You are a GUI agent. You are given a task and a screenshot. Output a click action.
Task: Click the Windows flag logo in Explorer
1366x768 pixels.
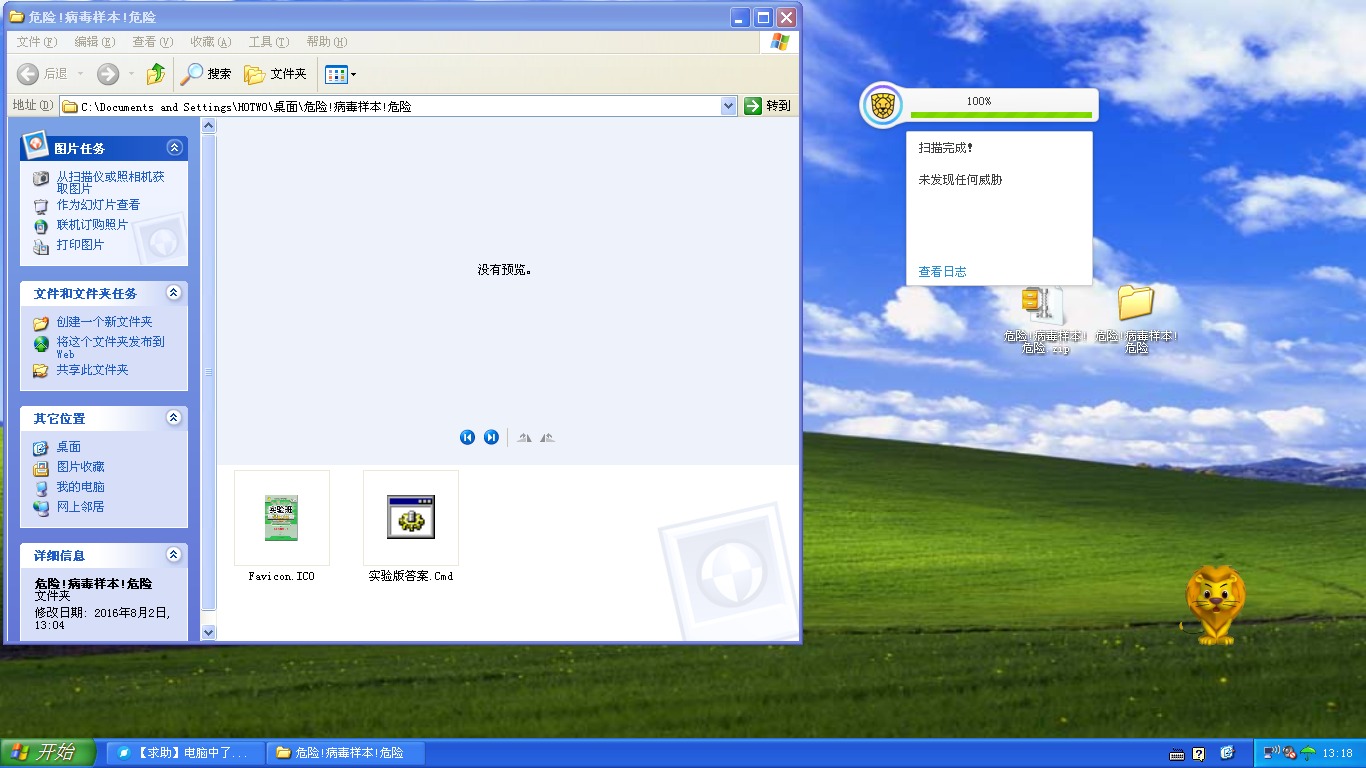780,42
